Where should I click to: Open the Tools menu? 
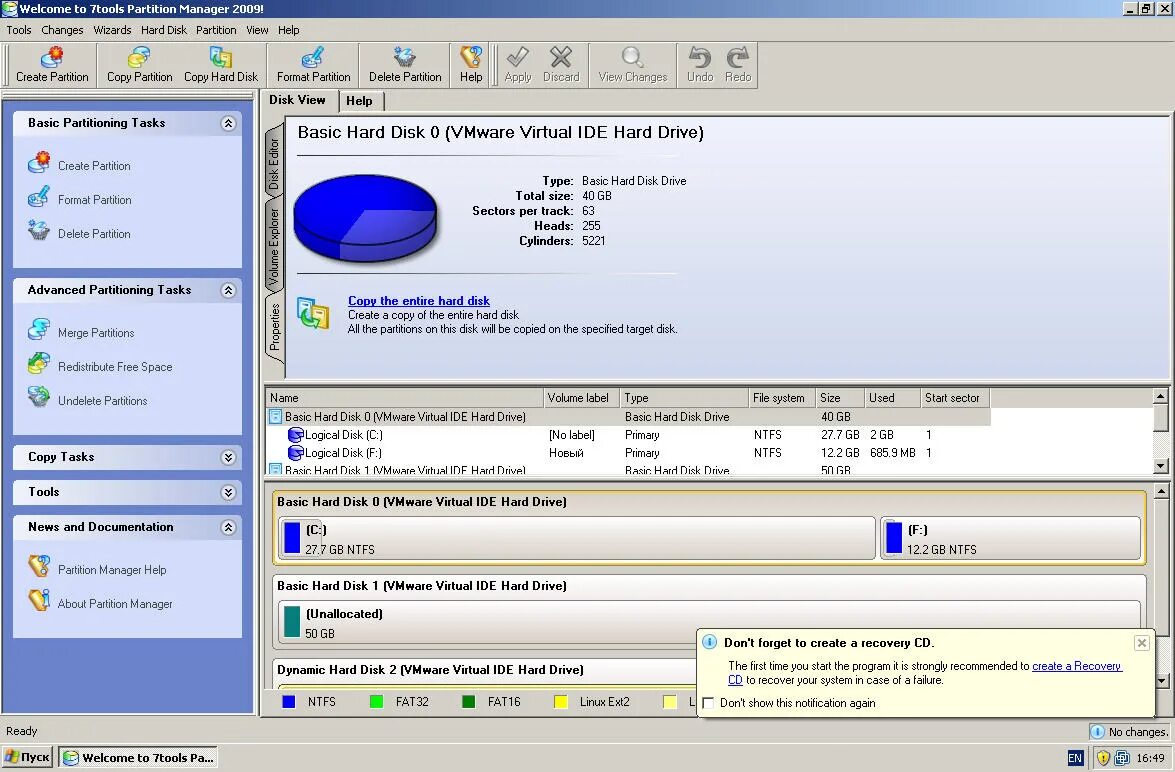point(19,30)
